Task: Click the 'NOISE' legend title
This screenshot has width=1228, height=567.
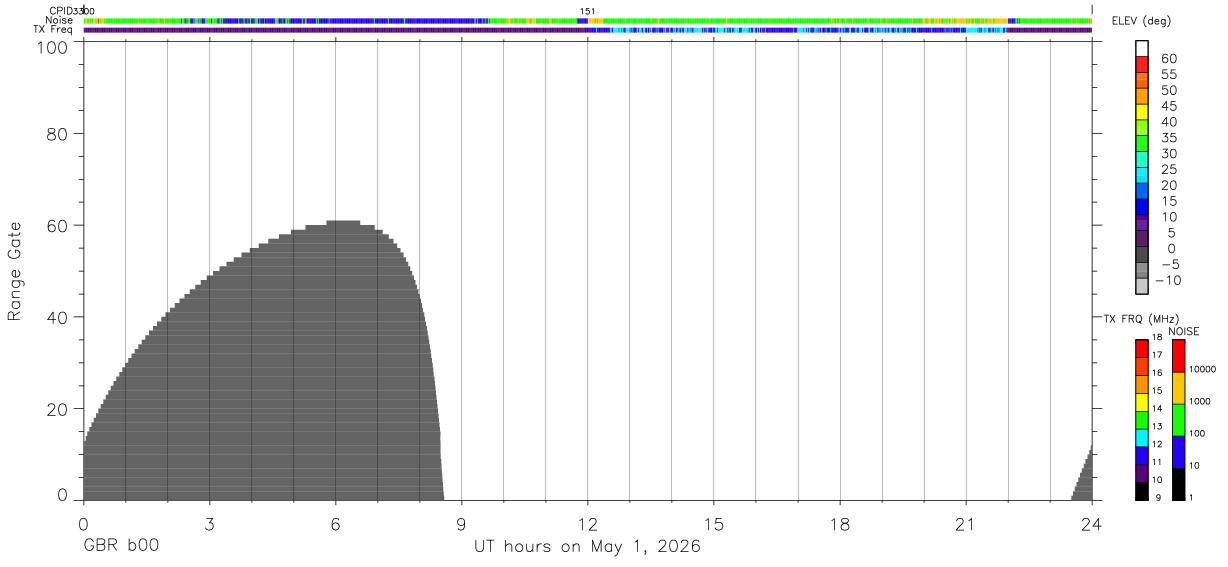Action: (x=1184, y=331)
